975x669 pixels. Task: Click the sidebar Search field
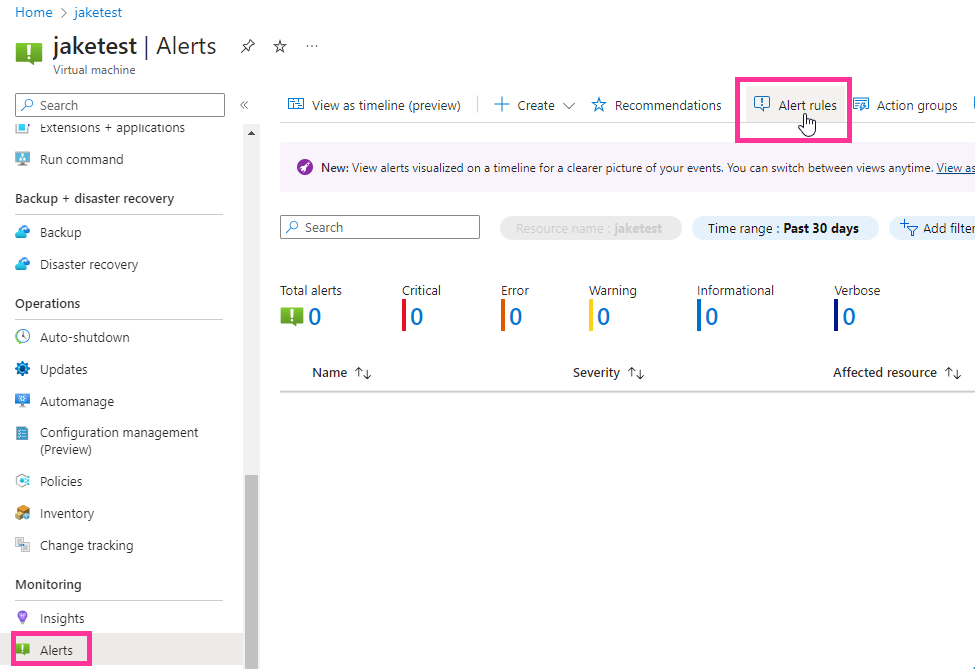coord(120,105)
